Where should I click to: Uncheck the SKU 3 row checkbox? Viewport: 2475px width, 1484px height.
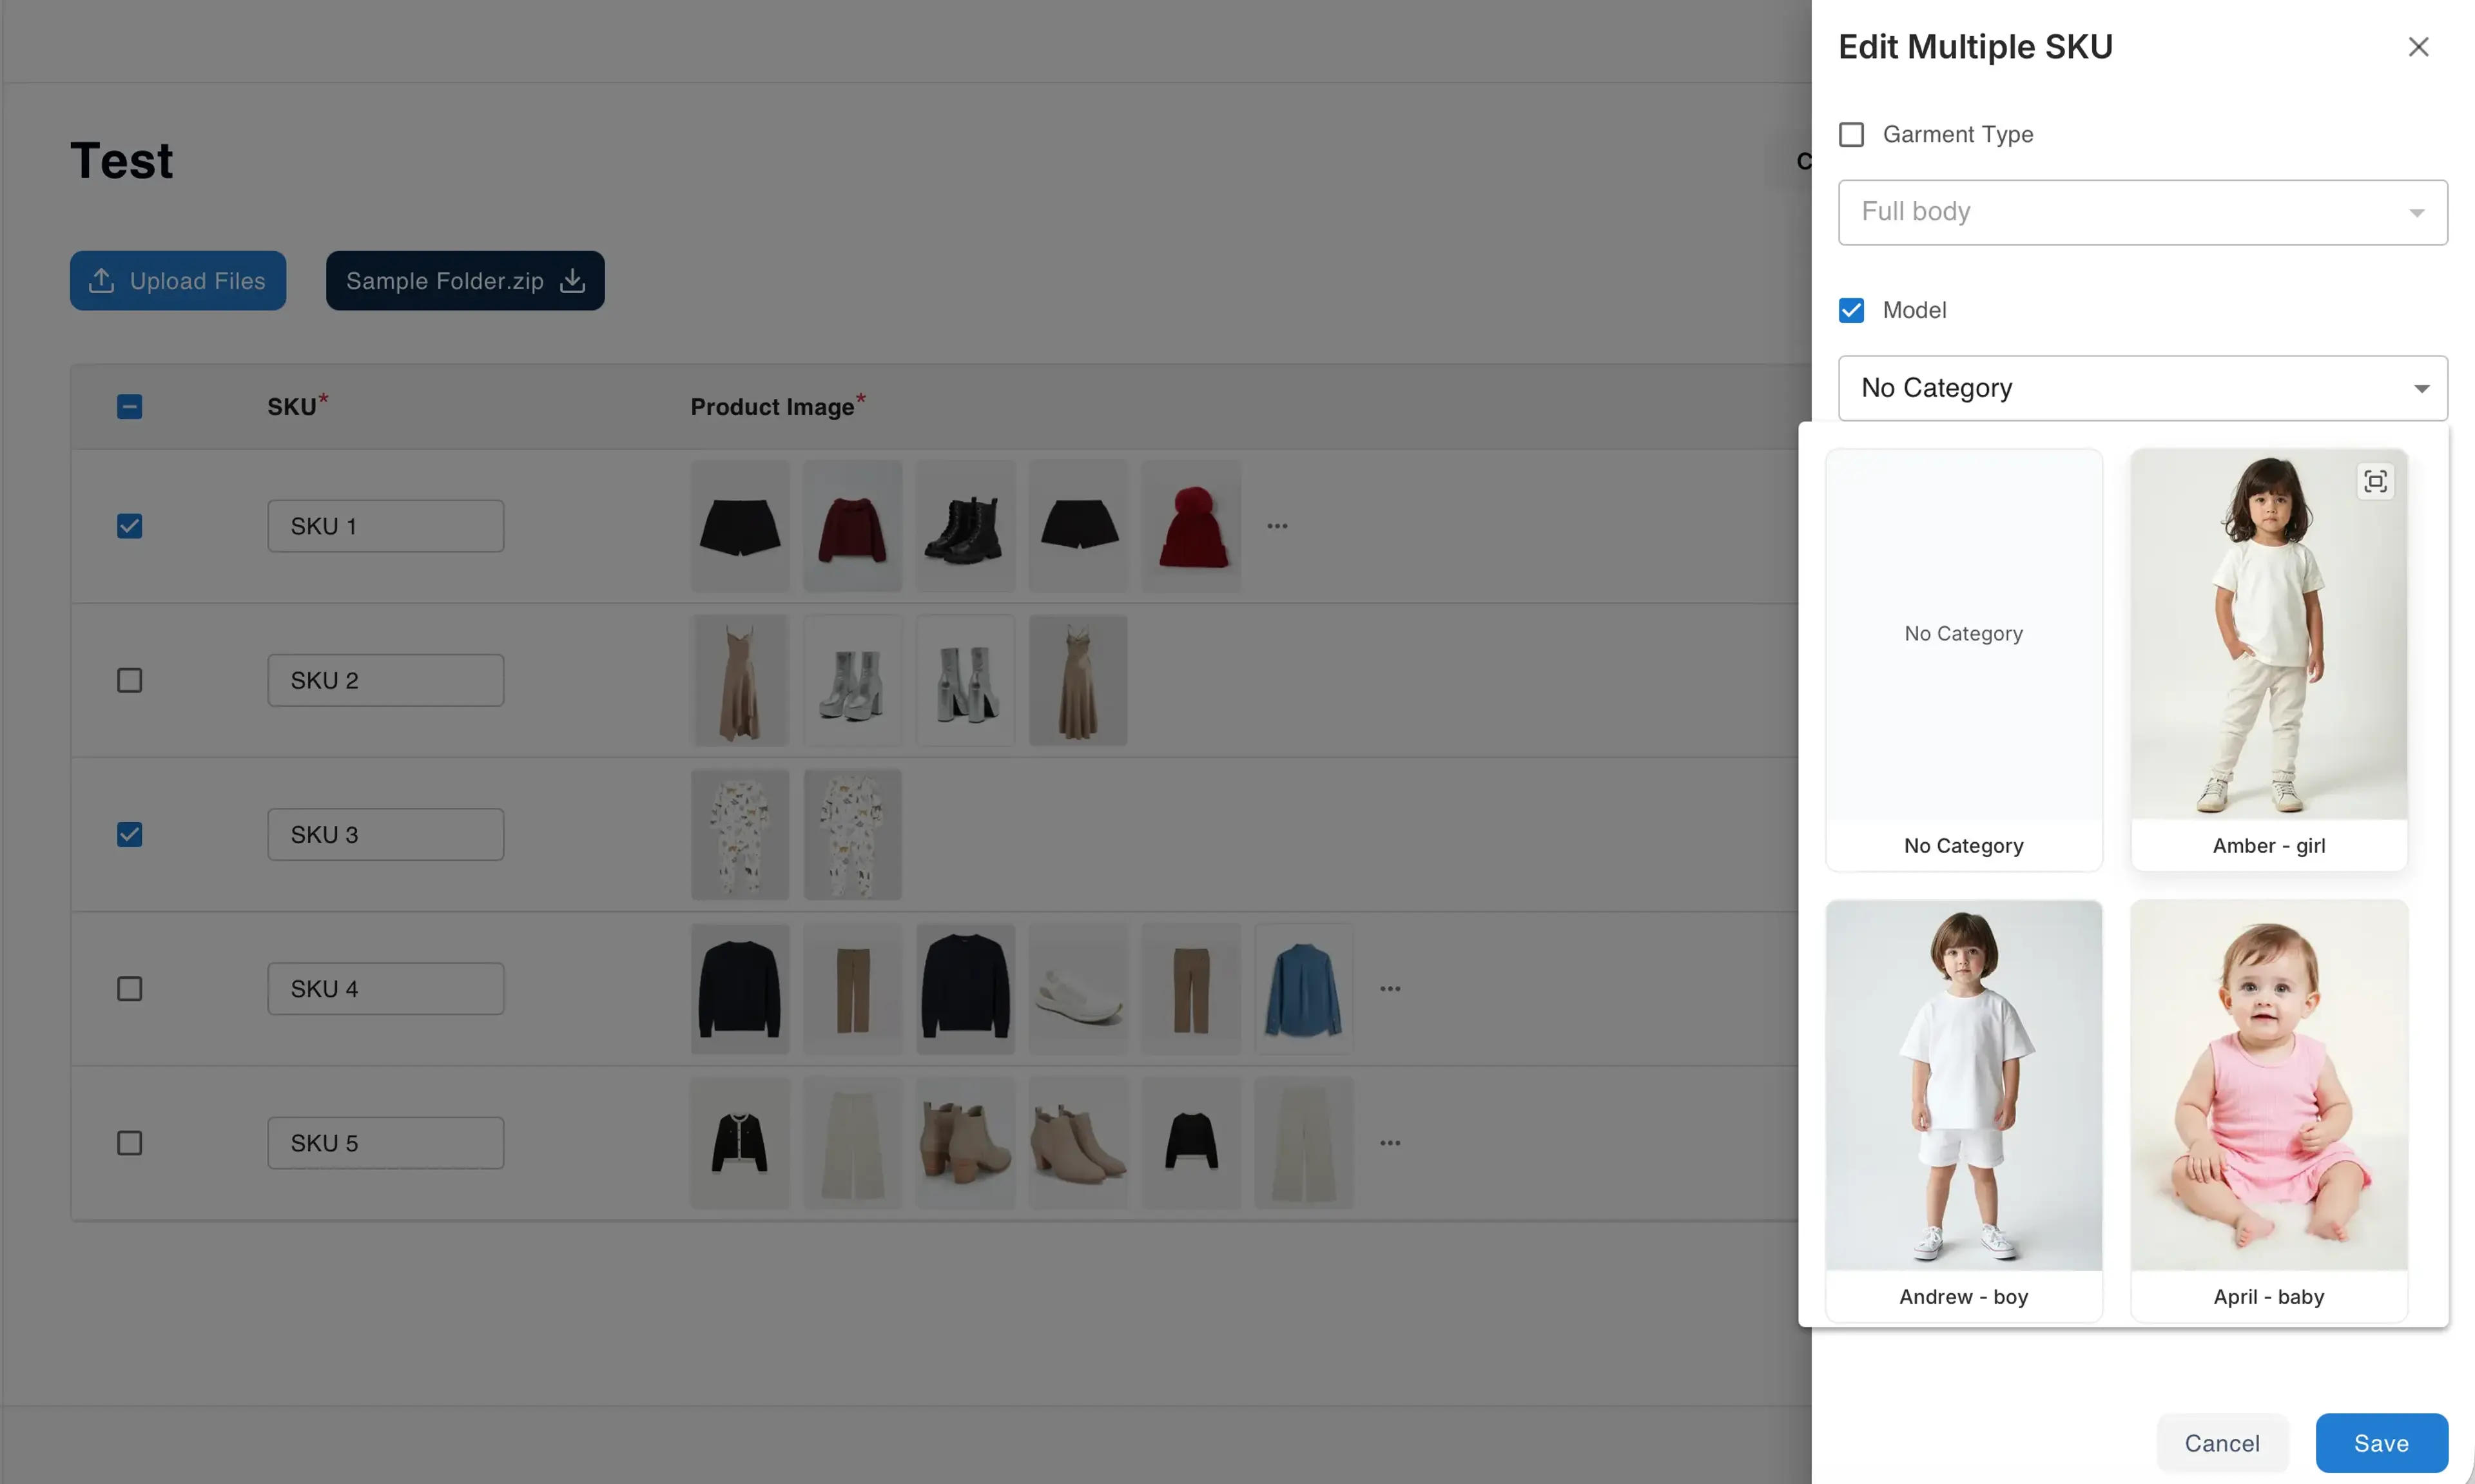coord(129,834)
